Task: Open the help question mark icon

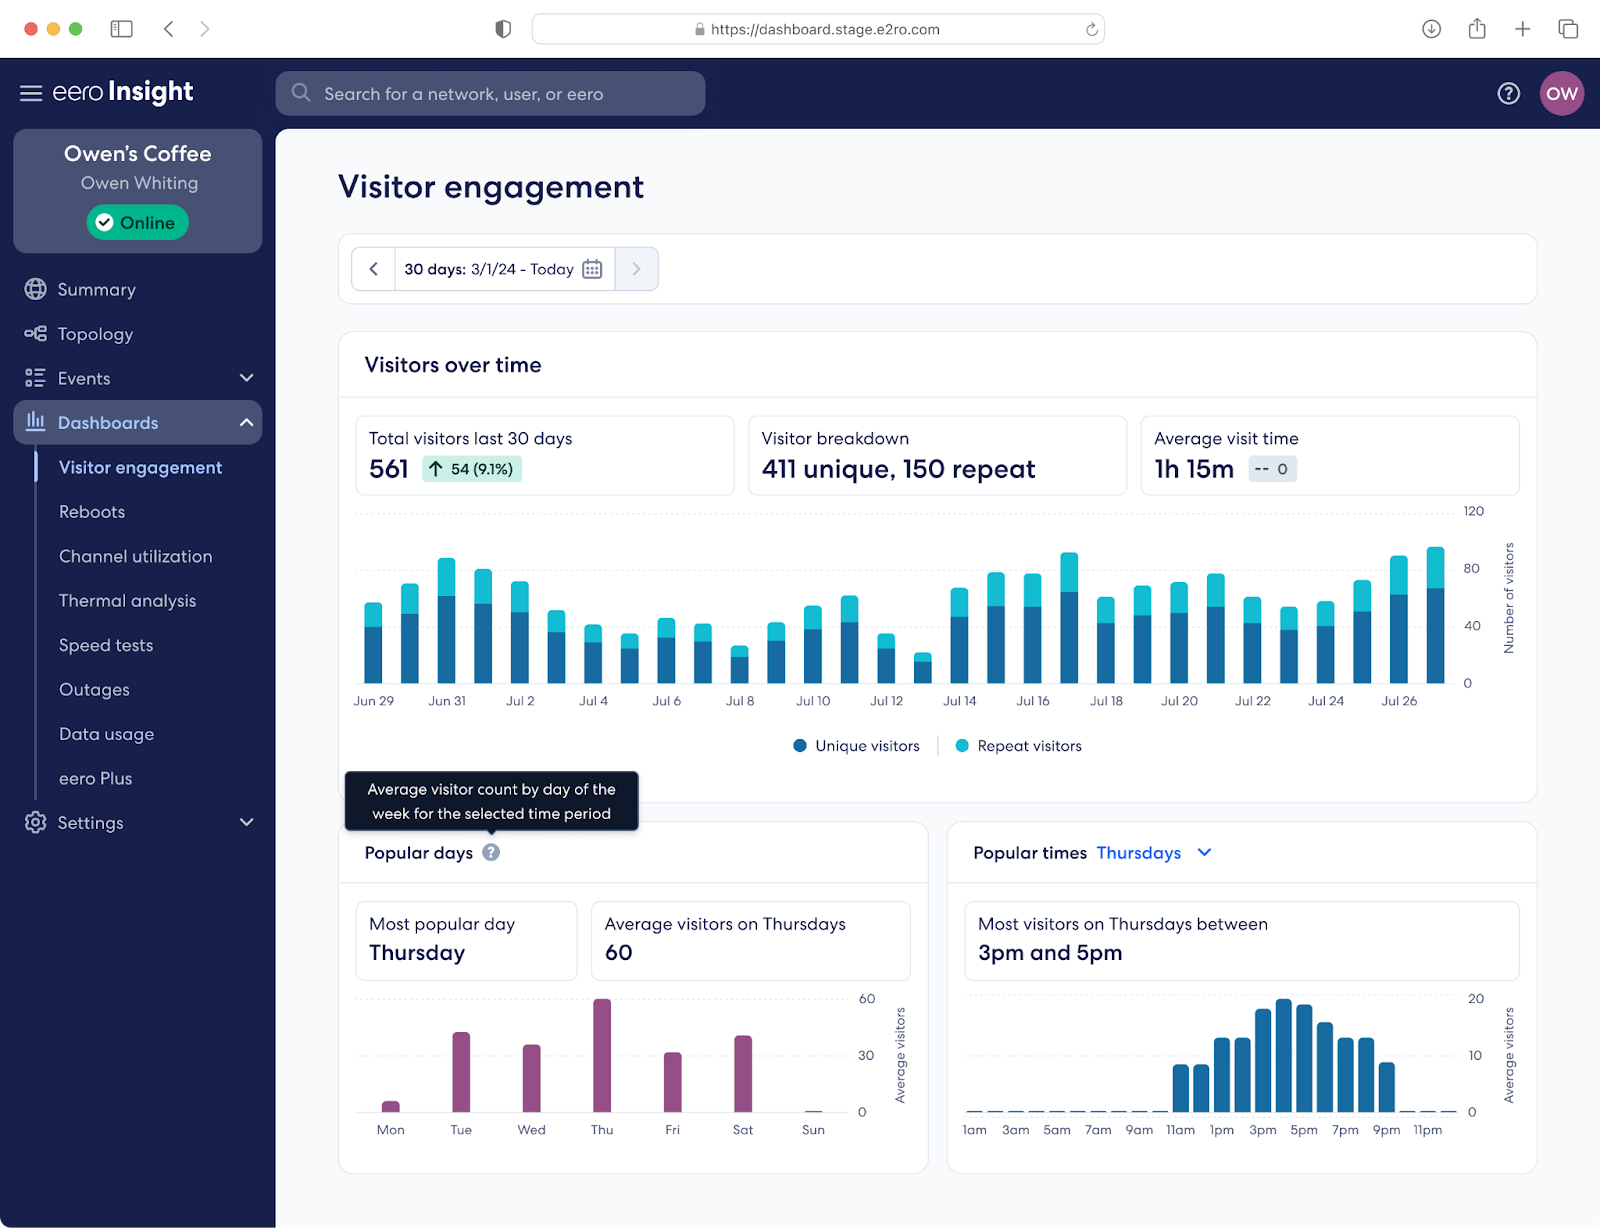Action: click(1508, 93)
